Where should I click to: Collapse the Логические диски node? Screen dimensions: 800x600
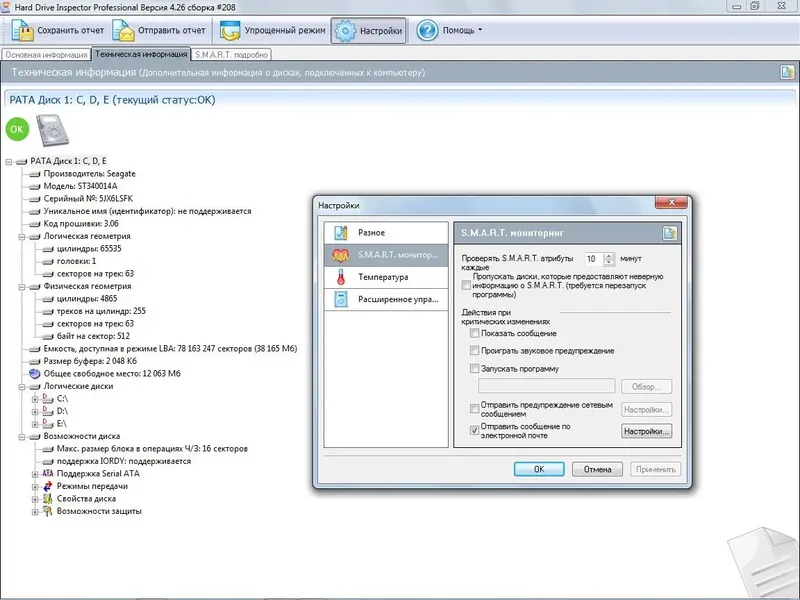point(22,387)
